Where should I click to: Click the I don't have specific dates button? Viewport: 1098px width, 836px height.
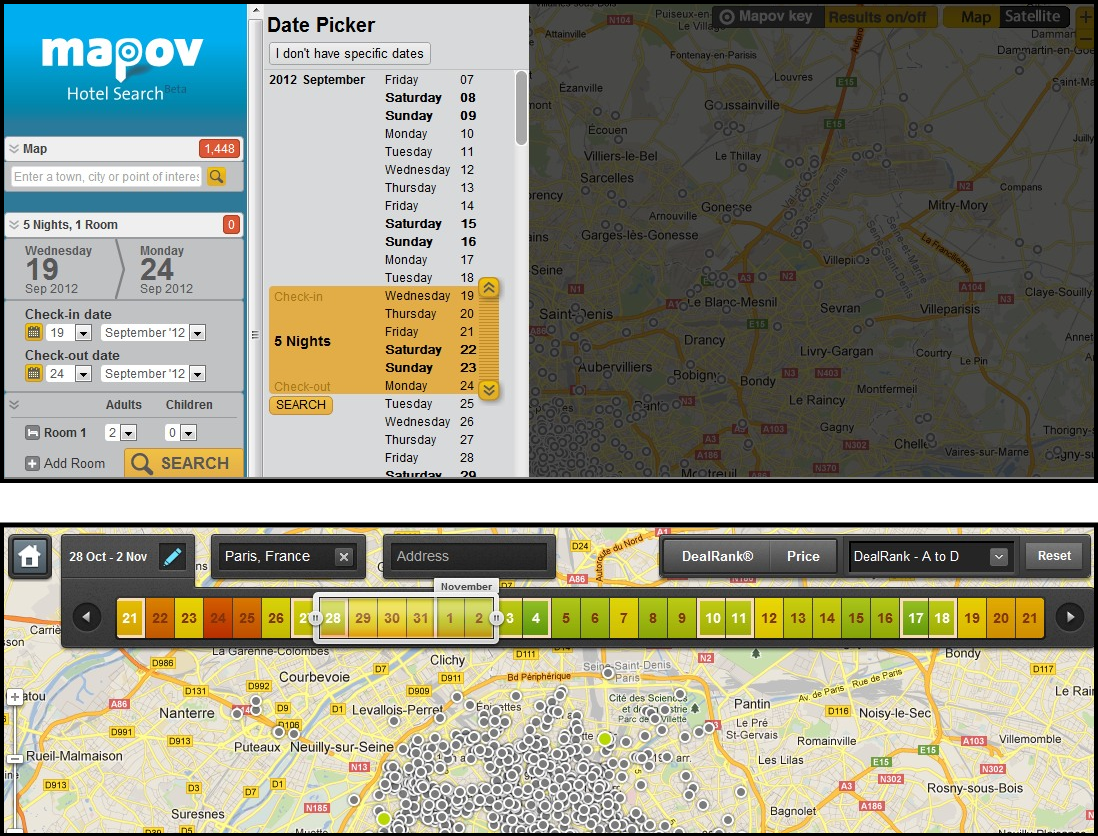[x=350, y=53]
